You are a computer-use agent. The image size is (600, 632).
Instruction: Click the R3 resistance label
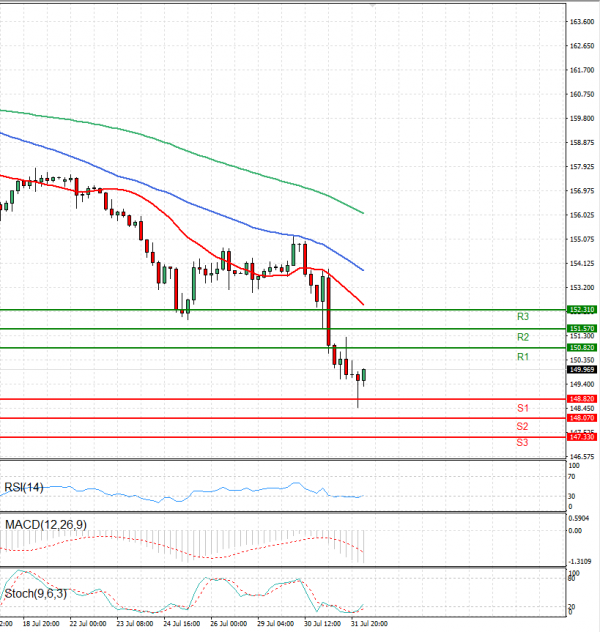(523, 317)
